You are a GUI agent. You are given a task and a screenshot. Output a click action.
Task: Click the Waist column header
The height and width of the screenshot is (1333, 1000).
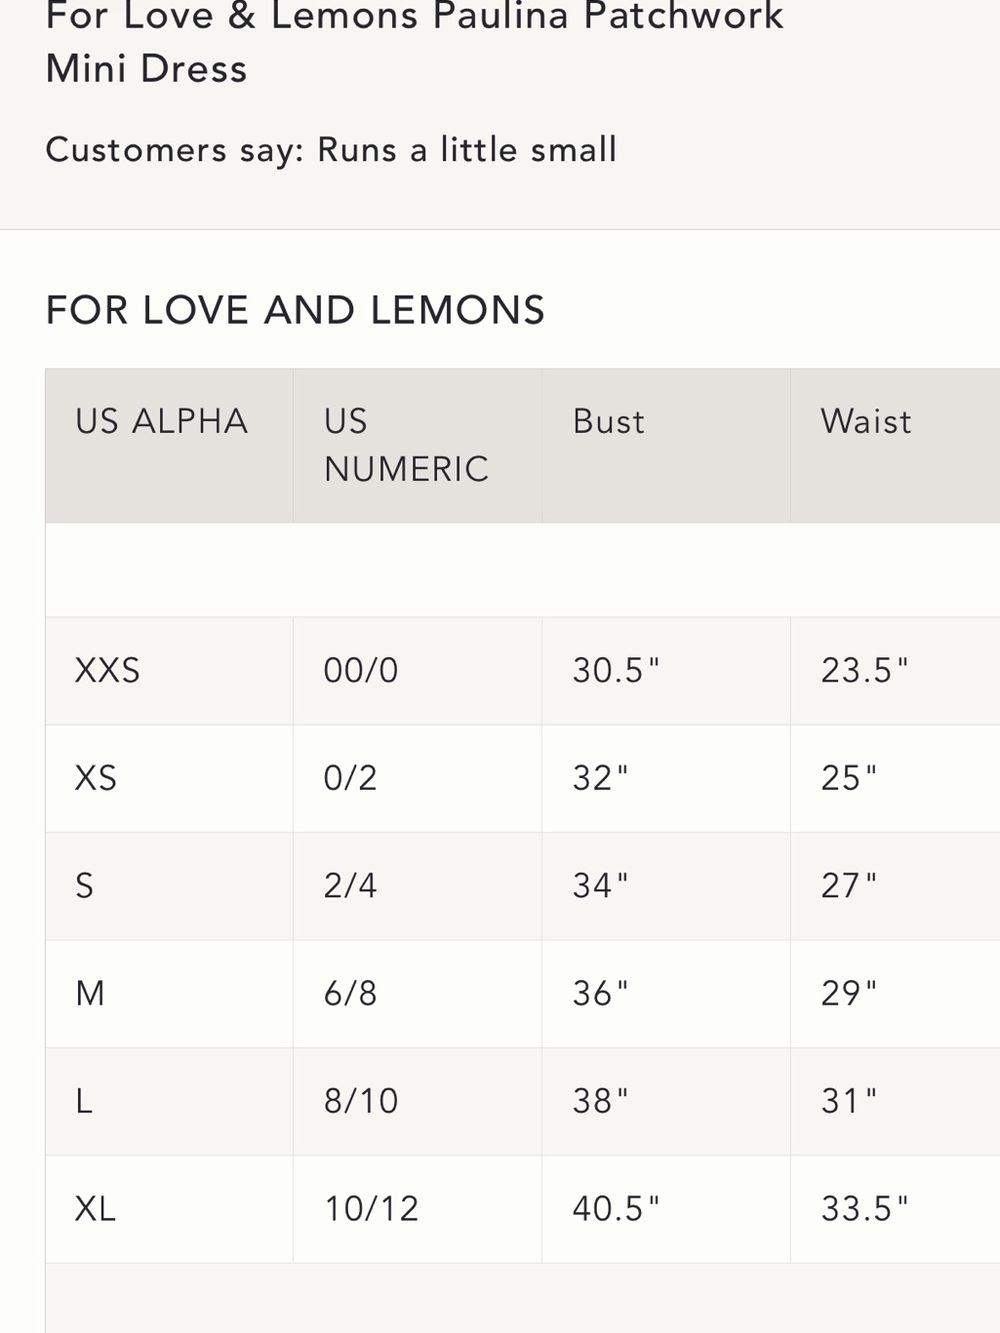[x=866, y=421]
